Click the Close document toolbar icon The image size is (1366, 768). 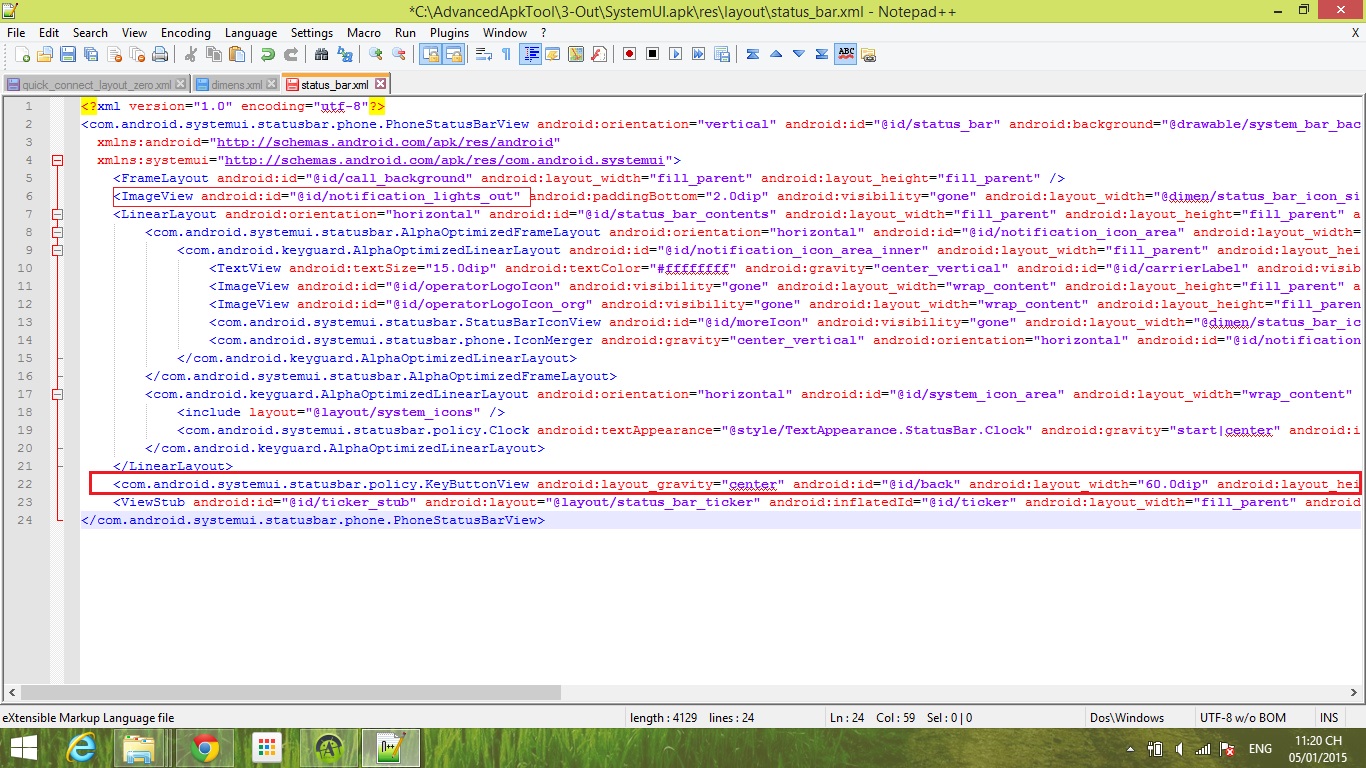[x=113, y=54]
